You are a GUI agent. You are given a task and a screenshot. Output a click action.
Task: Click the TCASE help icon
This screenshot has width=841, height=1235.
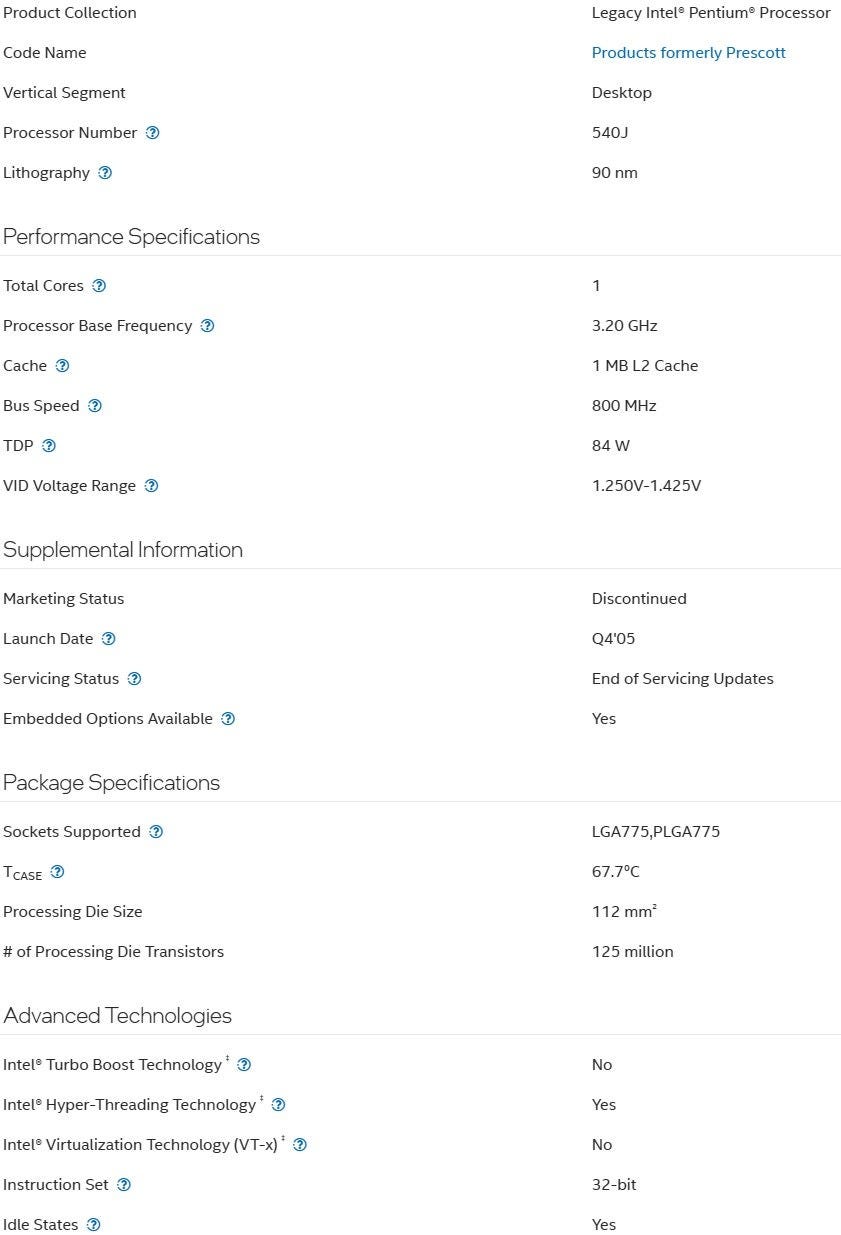(x=57, y=872)
